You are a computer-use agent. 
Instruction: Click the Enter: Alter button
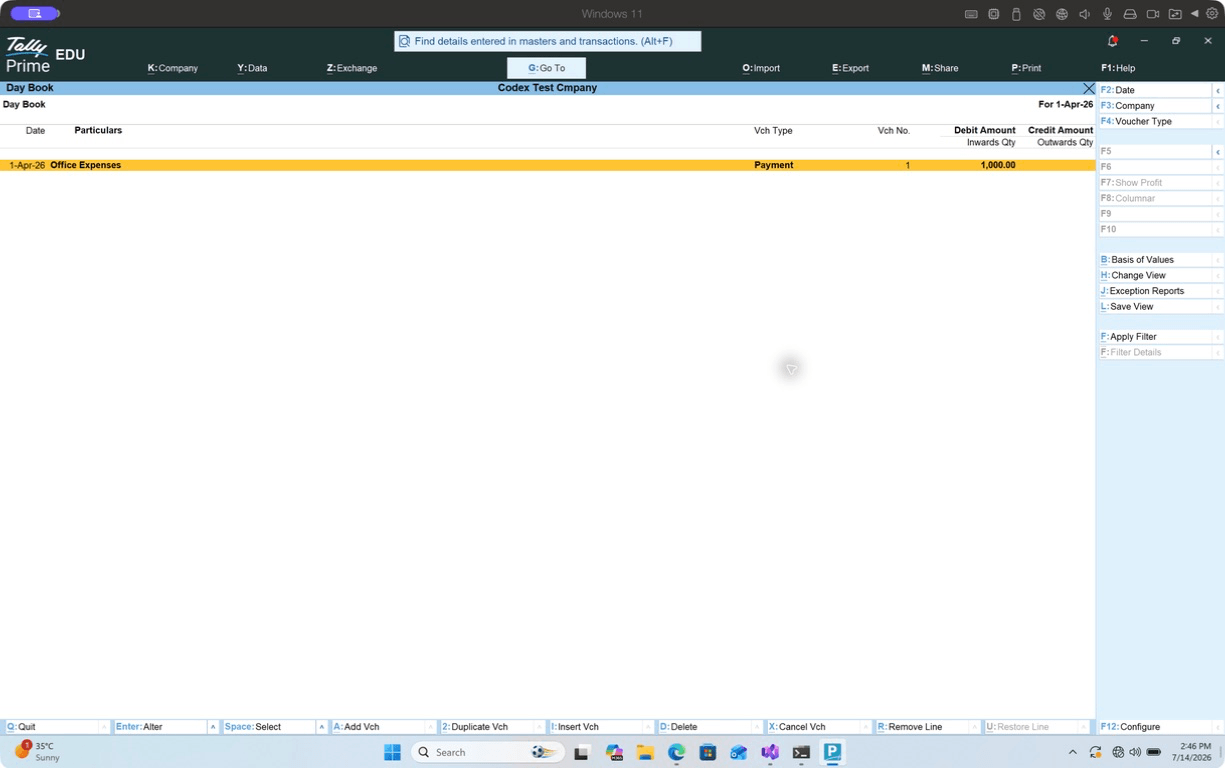point(160,727)
